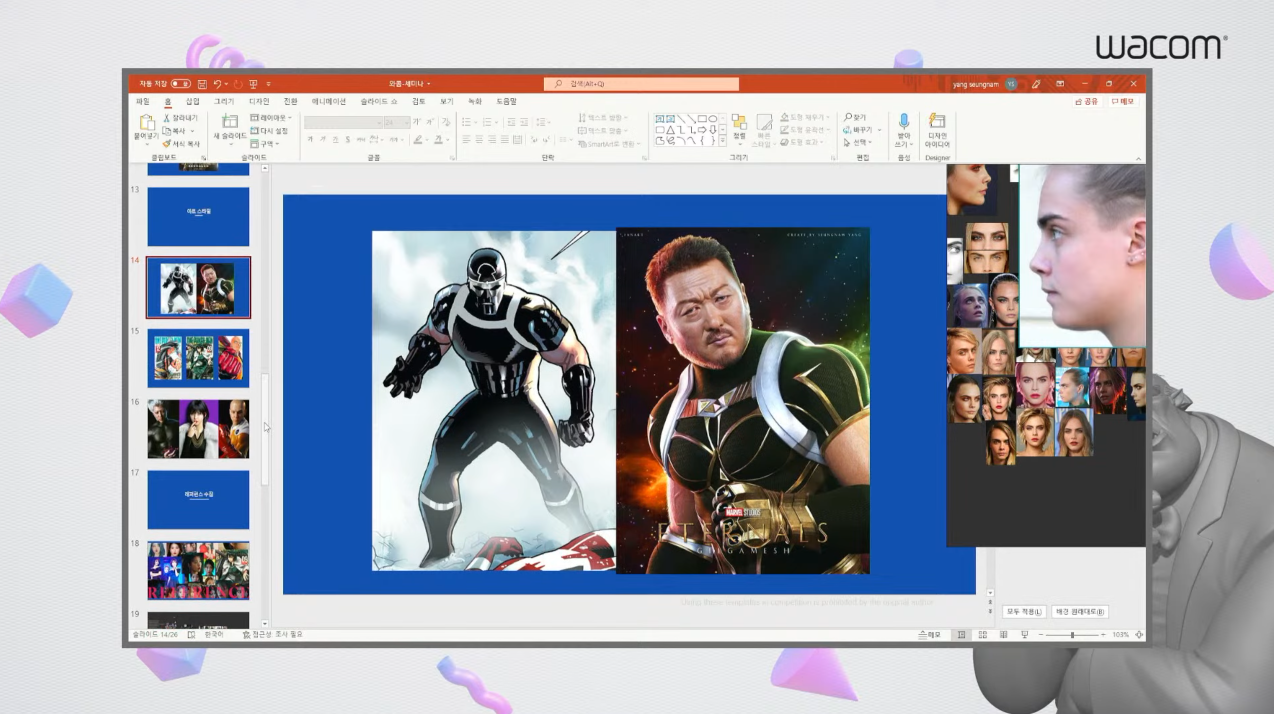
Task: Click accessibility check (접근성) status item
Action: click(272, 635)
